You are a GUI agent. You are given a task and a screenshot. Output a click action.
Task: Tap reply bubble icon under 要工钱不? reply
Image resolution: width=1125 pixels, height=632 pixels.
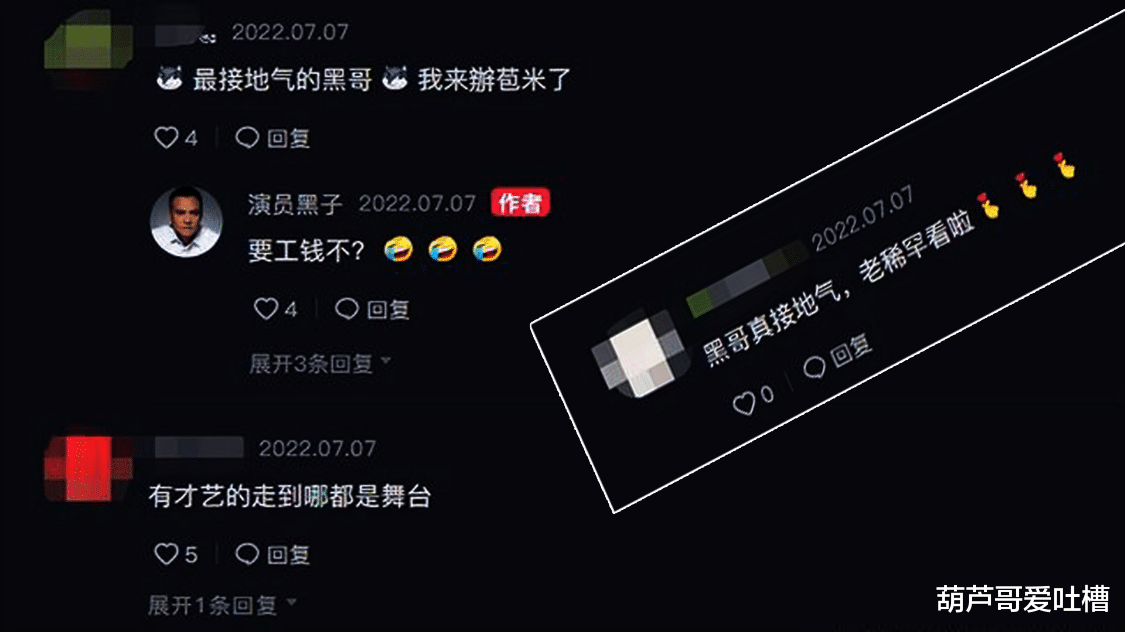click(347, 309)
